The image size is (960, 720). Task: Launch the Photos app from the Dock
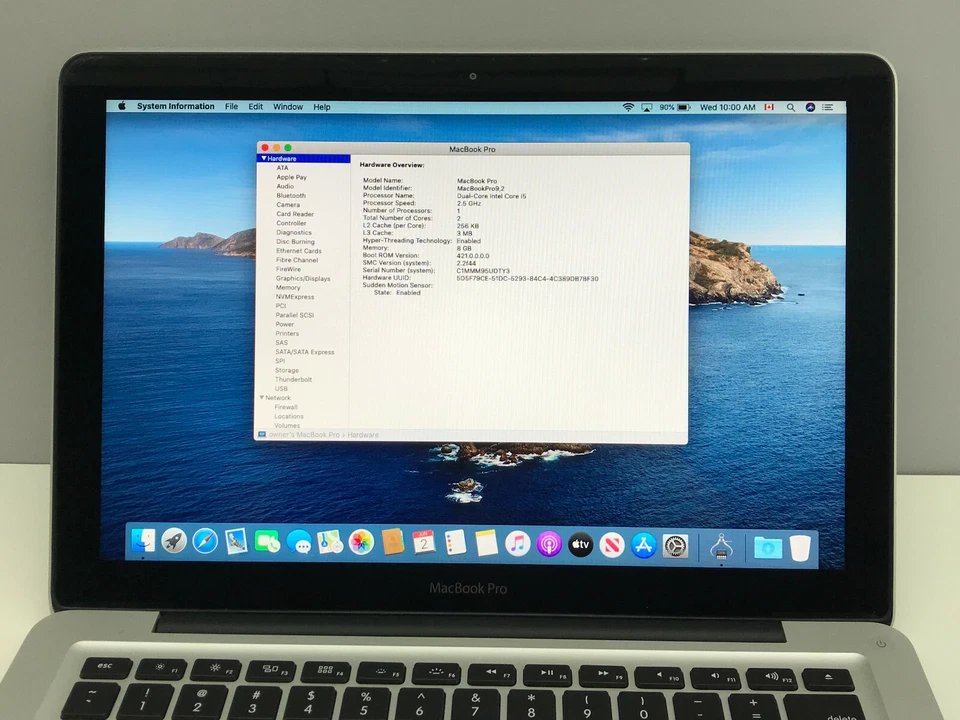(361, 545)
